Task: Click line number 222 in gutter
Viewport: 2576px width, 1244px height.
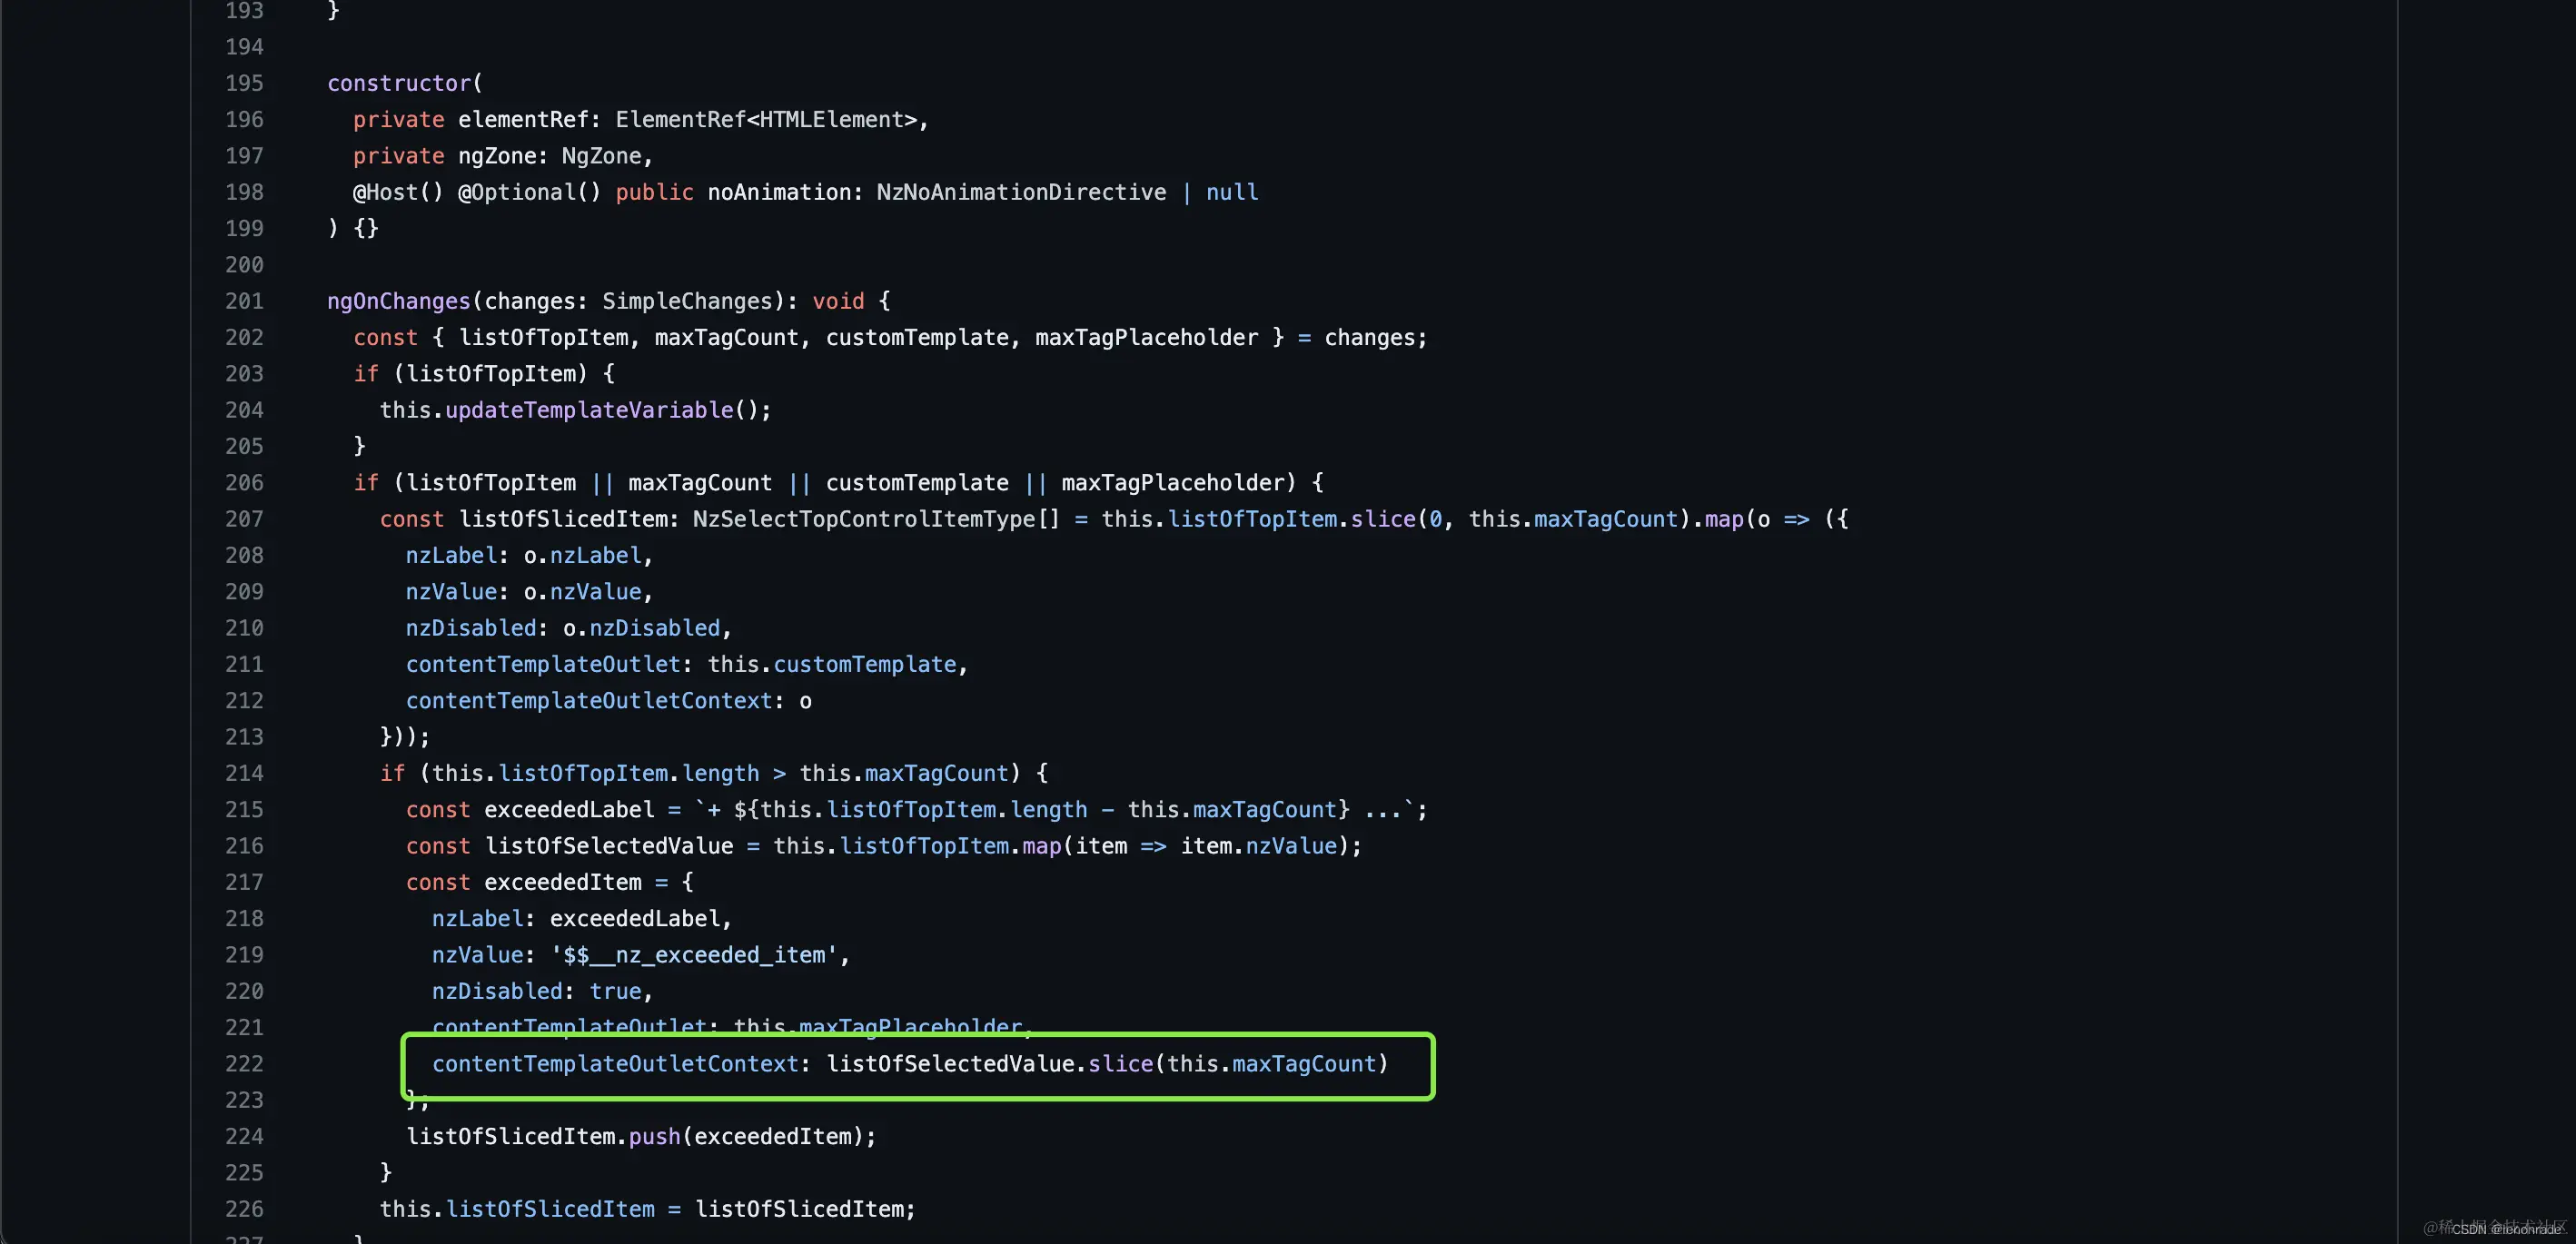Action: pos(244,1064)
